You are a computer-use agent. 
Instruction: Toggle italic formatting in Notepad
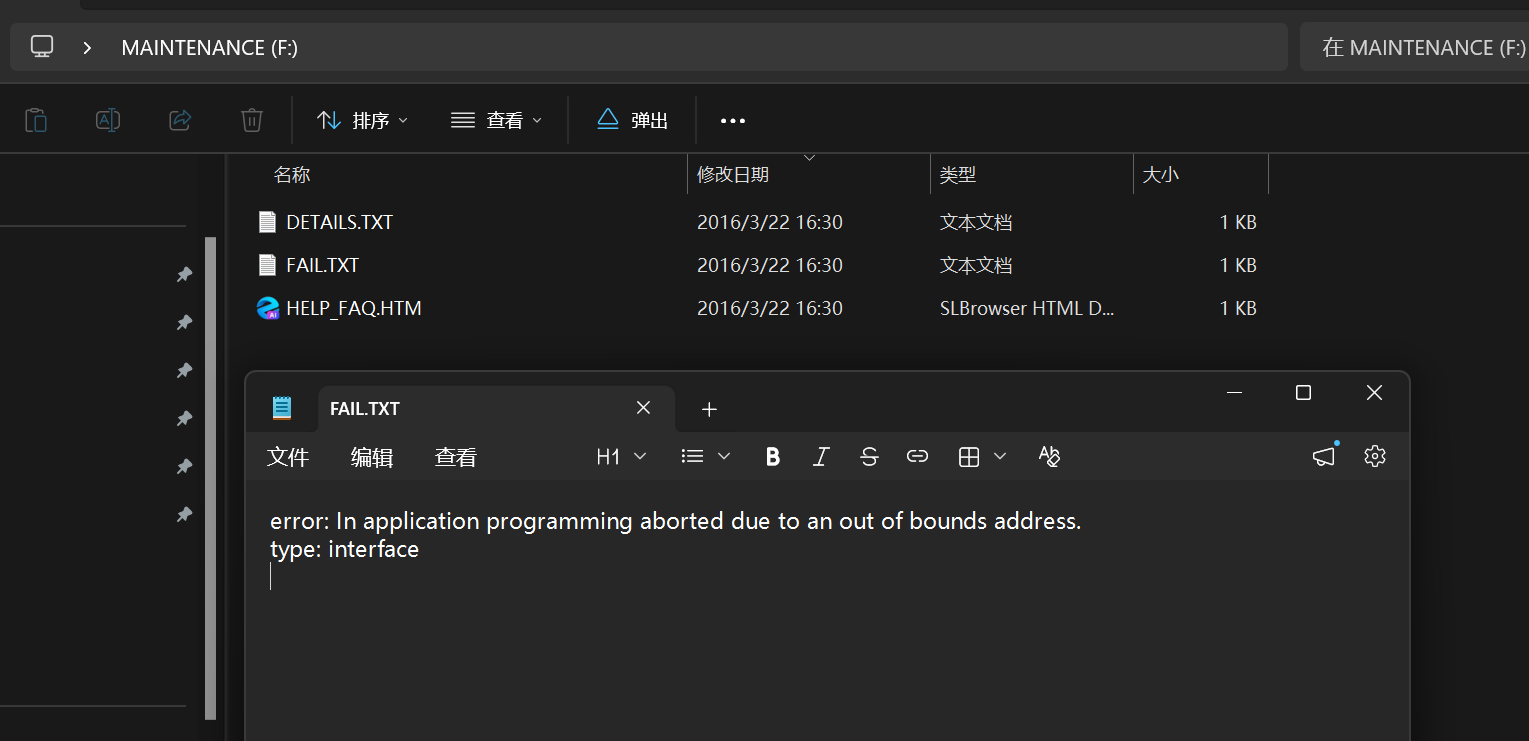point(821,457)
